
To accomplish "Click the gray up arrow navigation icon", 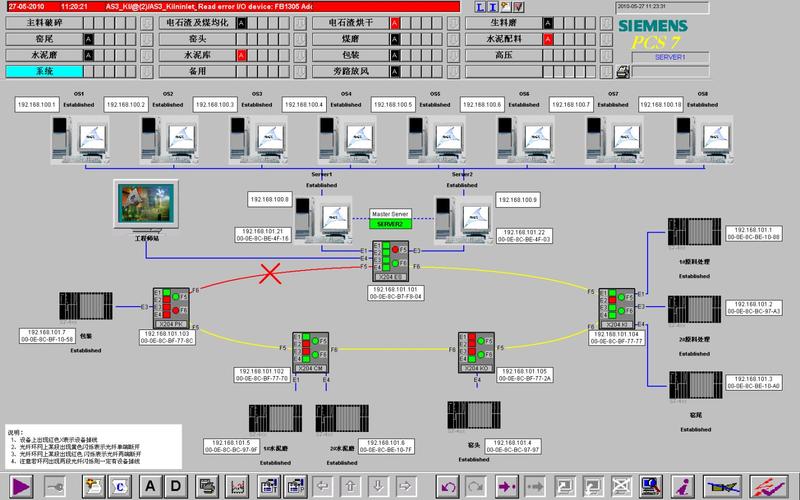I will pyautogui.click(x=350, y=486).
